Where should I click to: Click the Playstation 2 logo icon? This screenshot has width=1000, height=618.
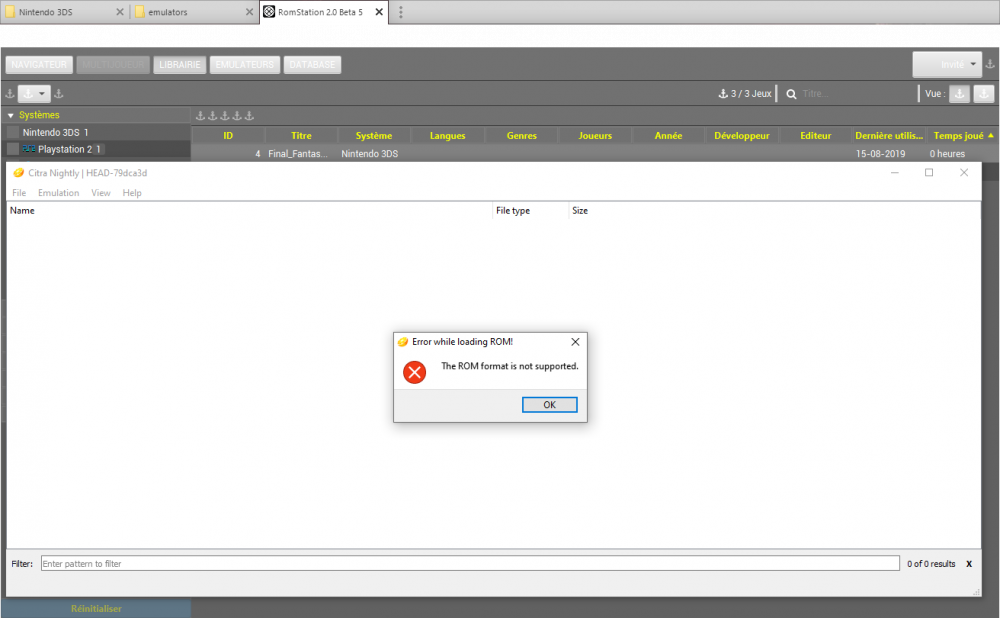pos(29,149)
